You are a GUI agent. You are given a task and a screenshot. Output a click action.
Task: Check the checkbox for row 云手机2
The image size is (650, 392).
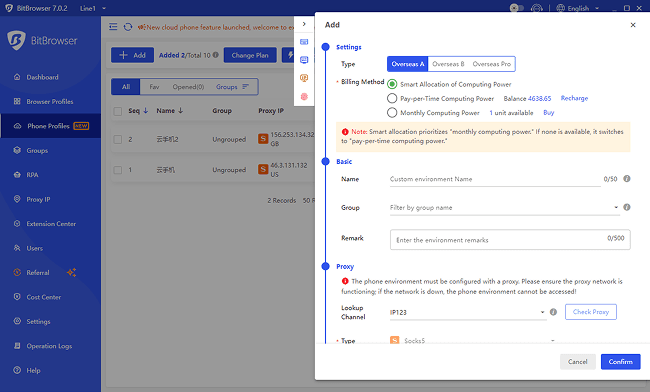pyautogui.click(x=118, y=139)
